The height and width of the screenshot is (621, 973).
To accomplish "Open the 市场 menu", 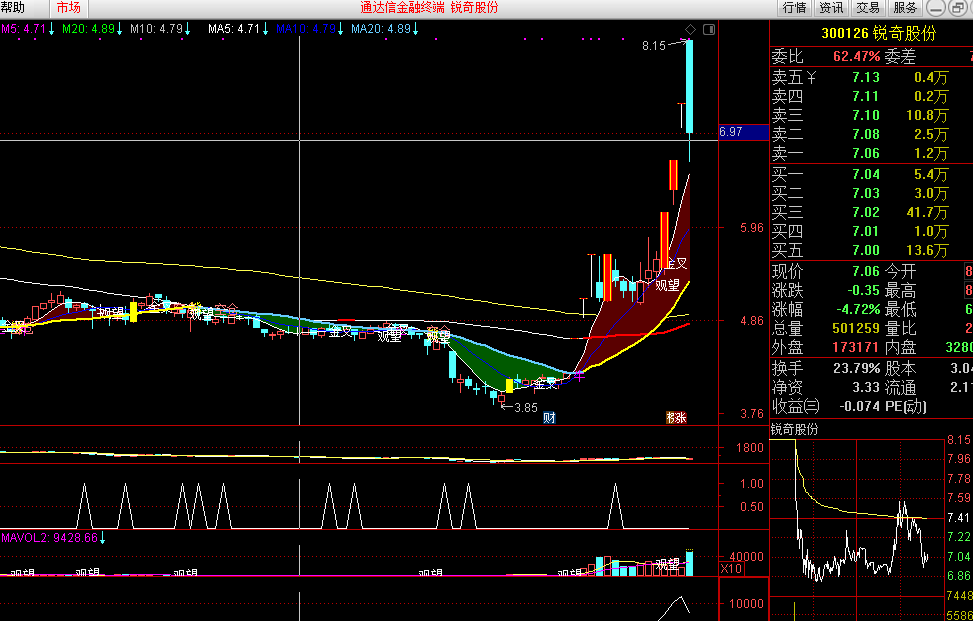I will (68, 8).
